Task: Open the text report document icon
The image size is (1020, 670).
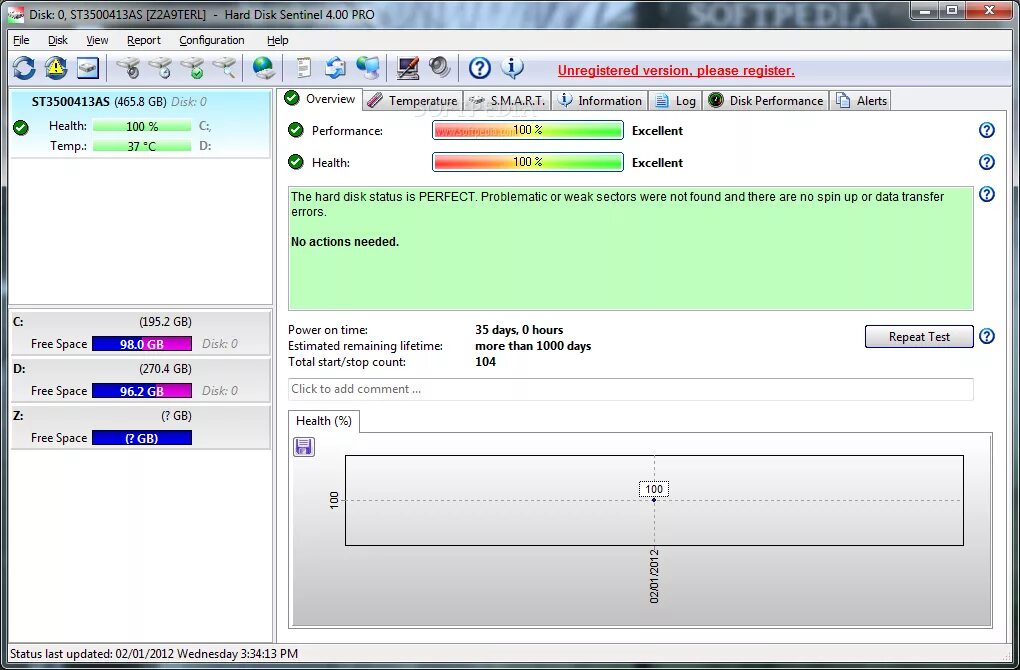Action: click(303, 68)
